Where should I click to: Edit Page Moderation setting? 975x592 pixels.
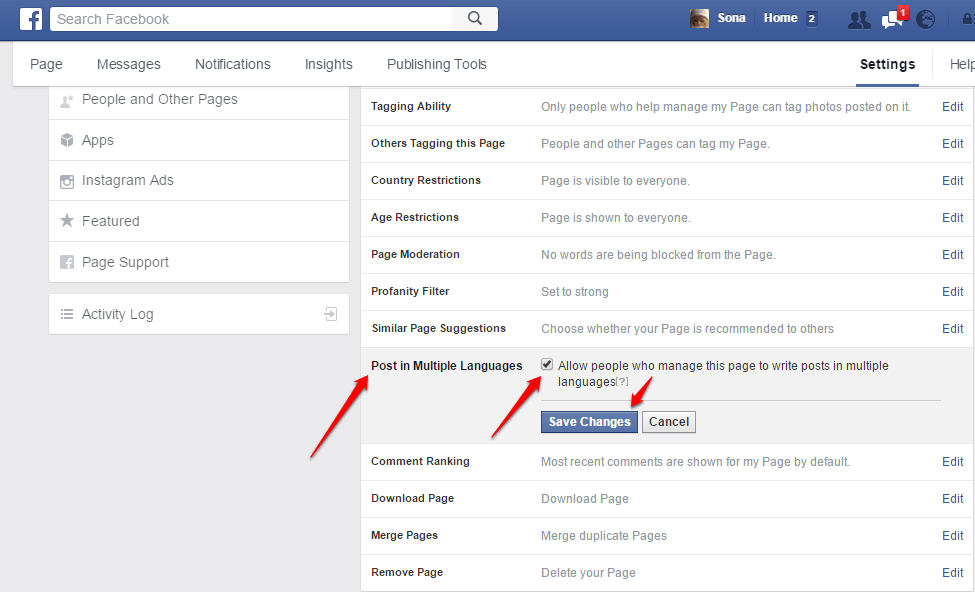(x=953, y=254)
